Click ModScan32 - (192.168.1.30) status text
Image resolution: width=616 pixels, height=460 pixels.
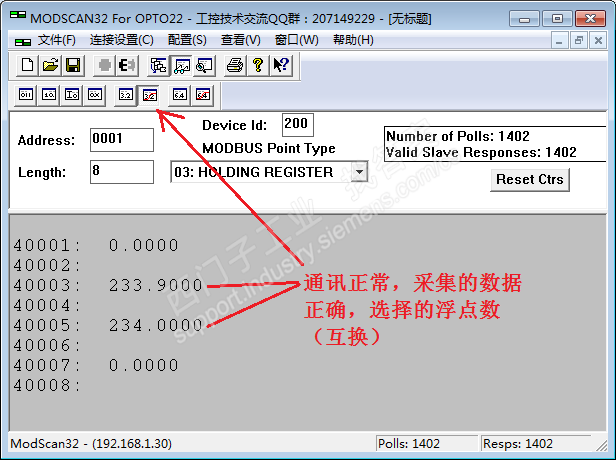91,444
